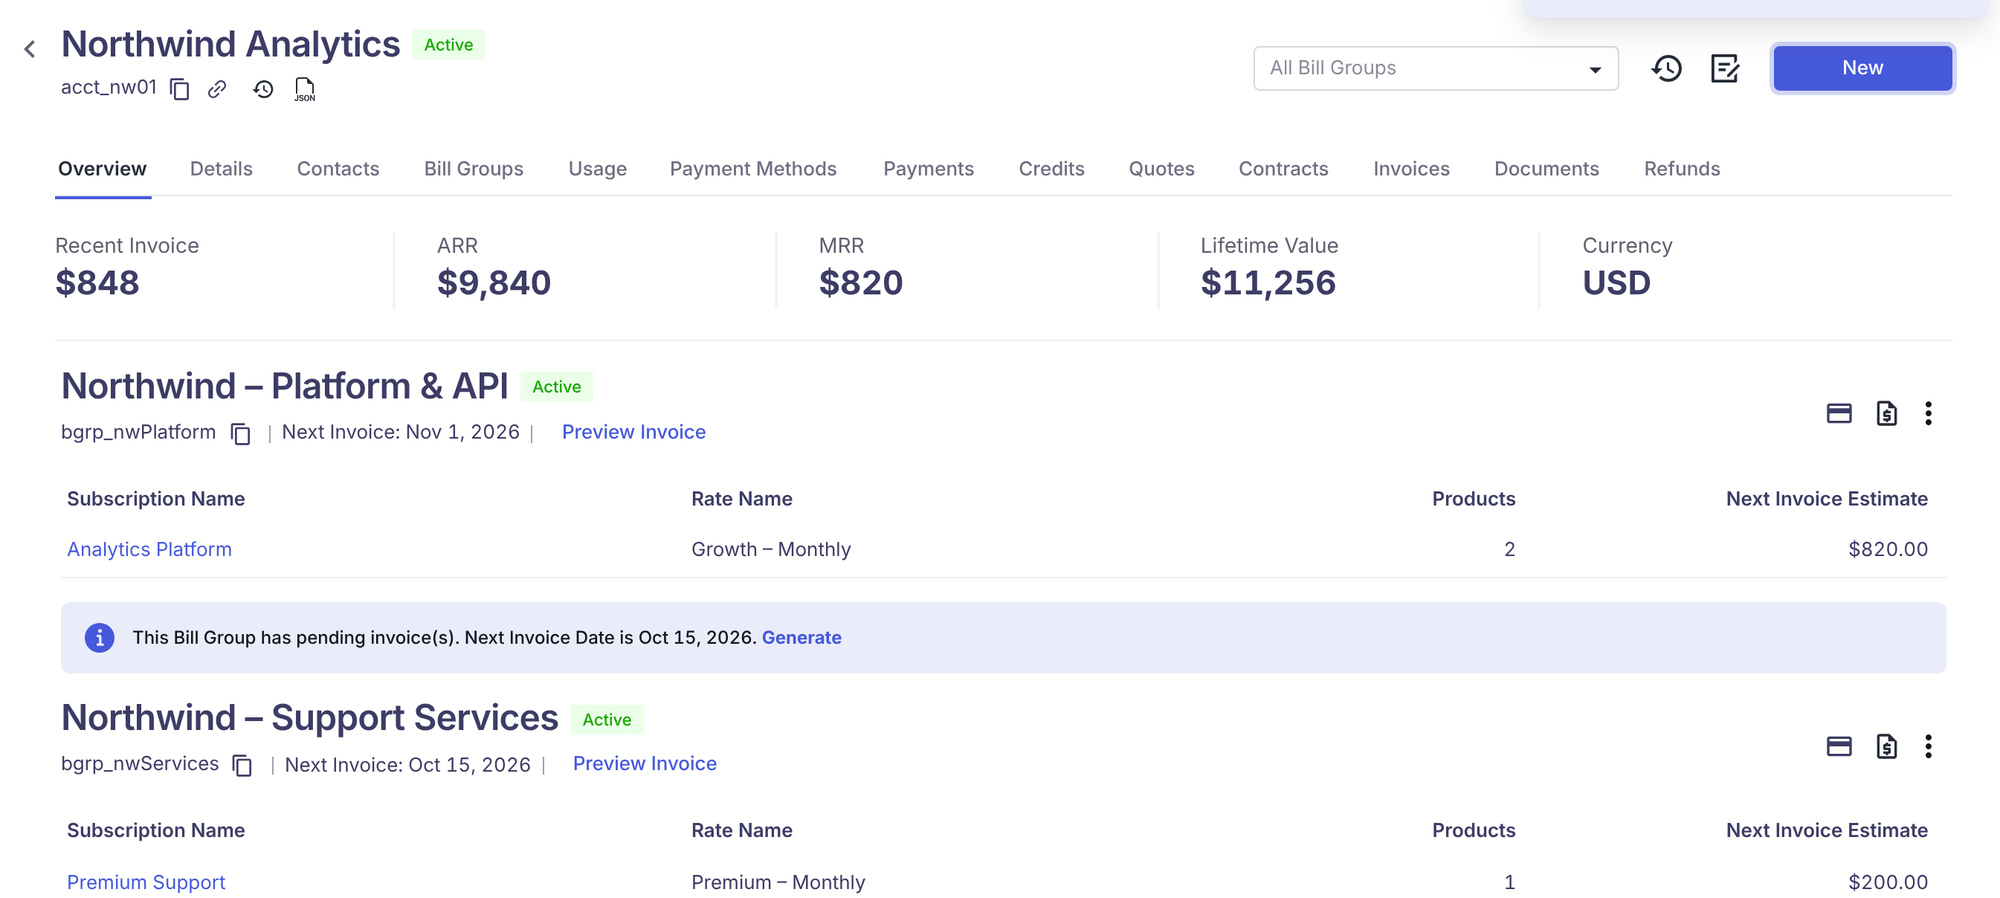The image size is (2000, 898).
Task: Open the Analytics Platform subscription
Action: tap(149, 549)
